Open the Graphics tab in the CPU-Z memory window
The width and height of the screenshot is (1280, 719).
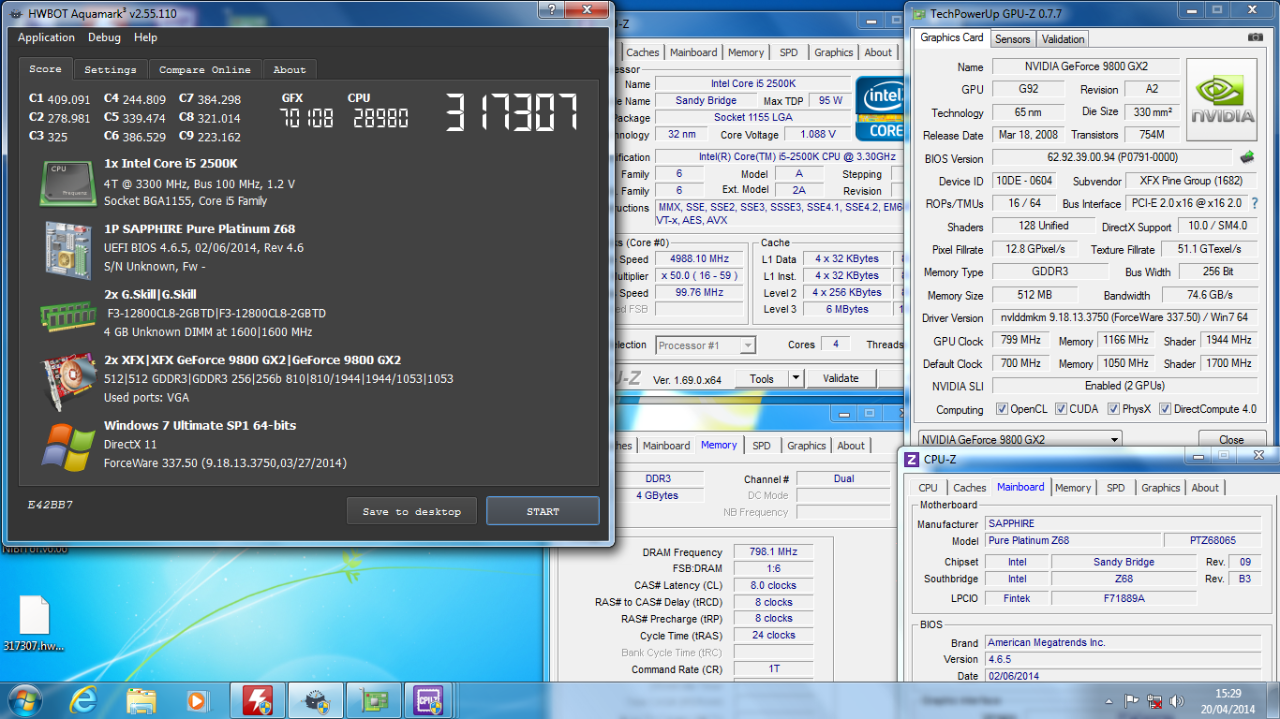pos(806,446)
